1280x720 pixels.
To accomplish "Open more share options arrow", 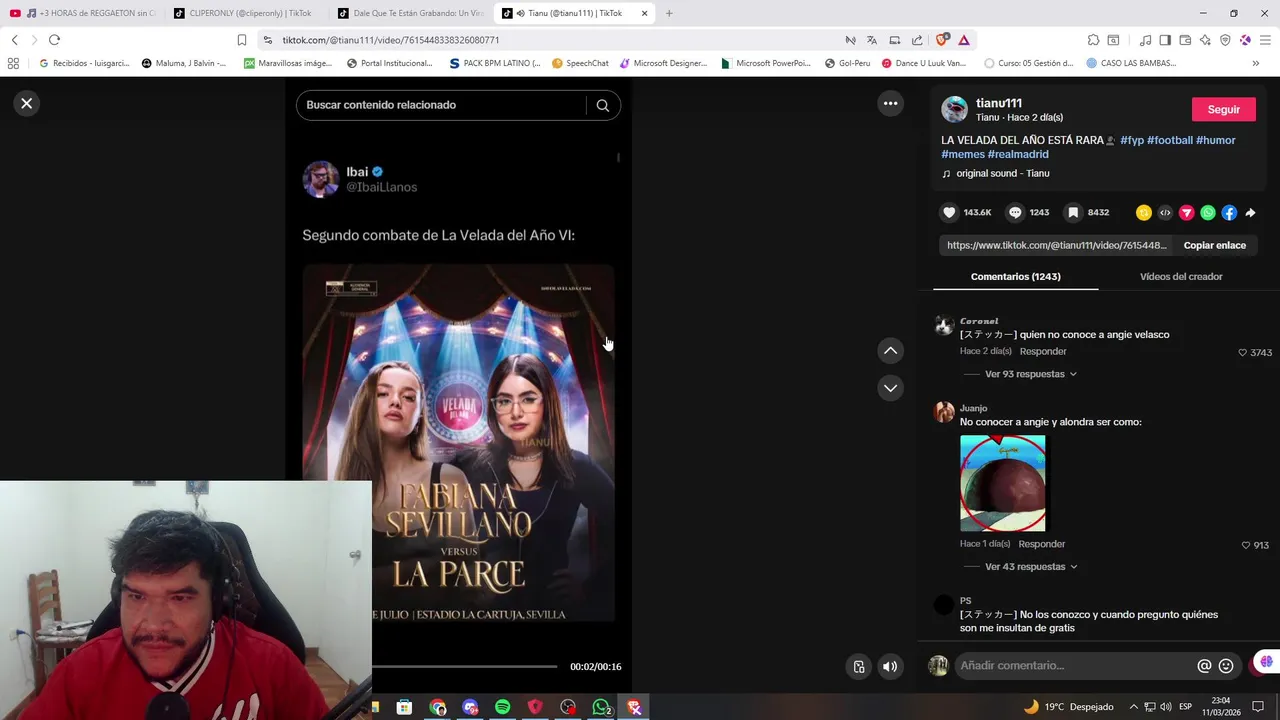I will (x=1250, y=212).
